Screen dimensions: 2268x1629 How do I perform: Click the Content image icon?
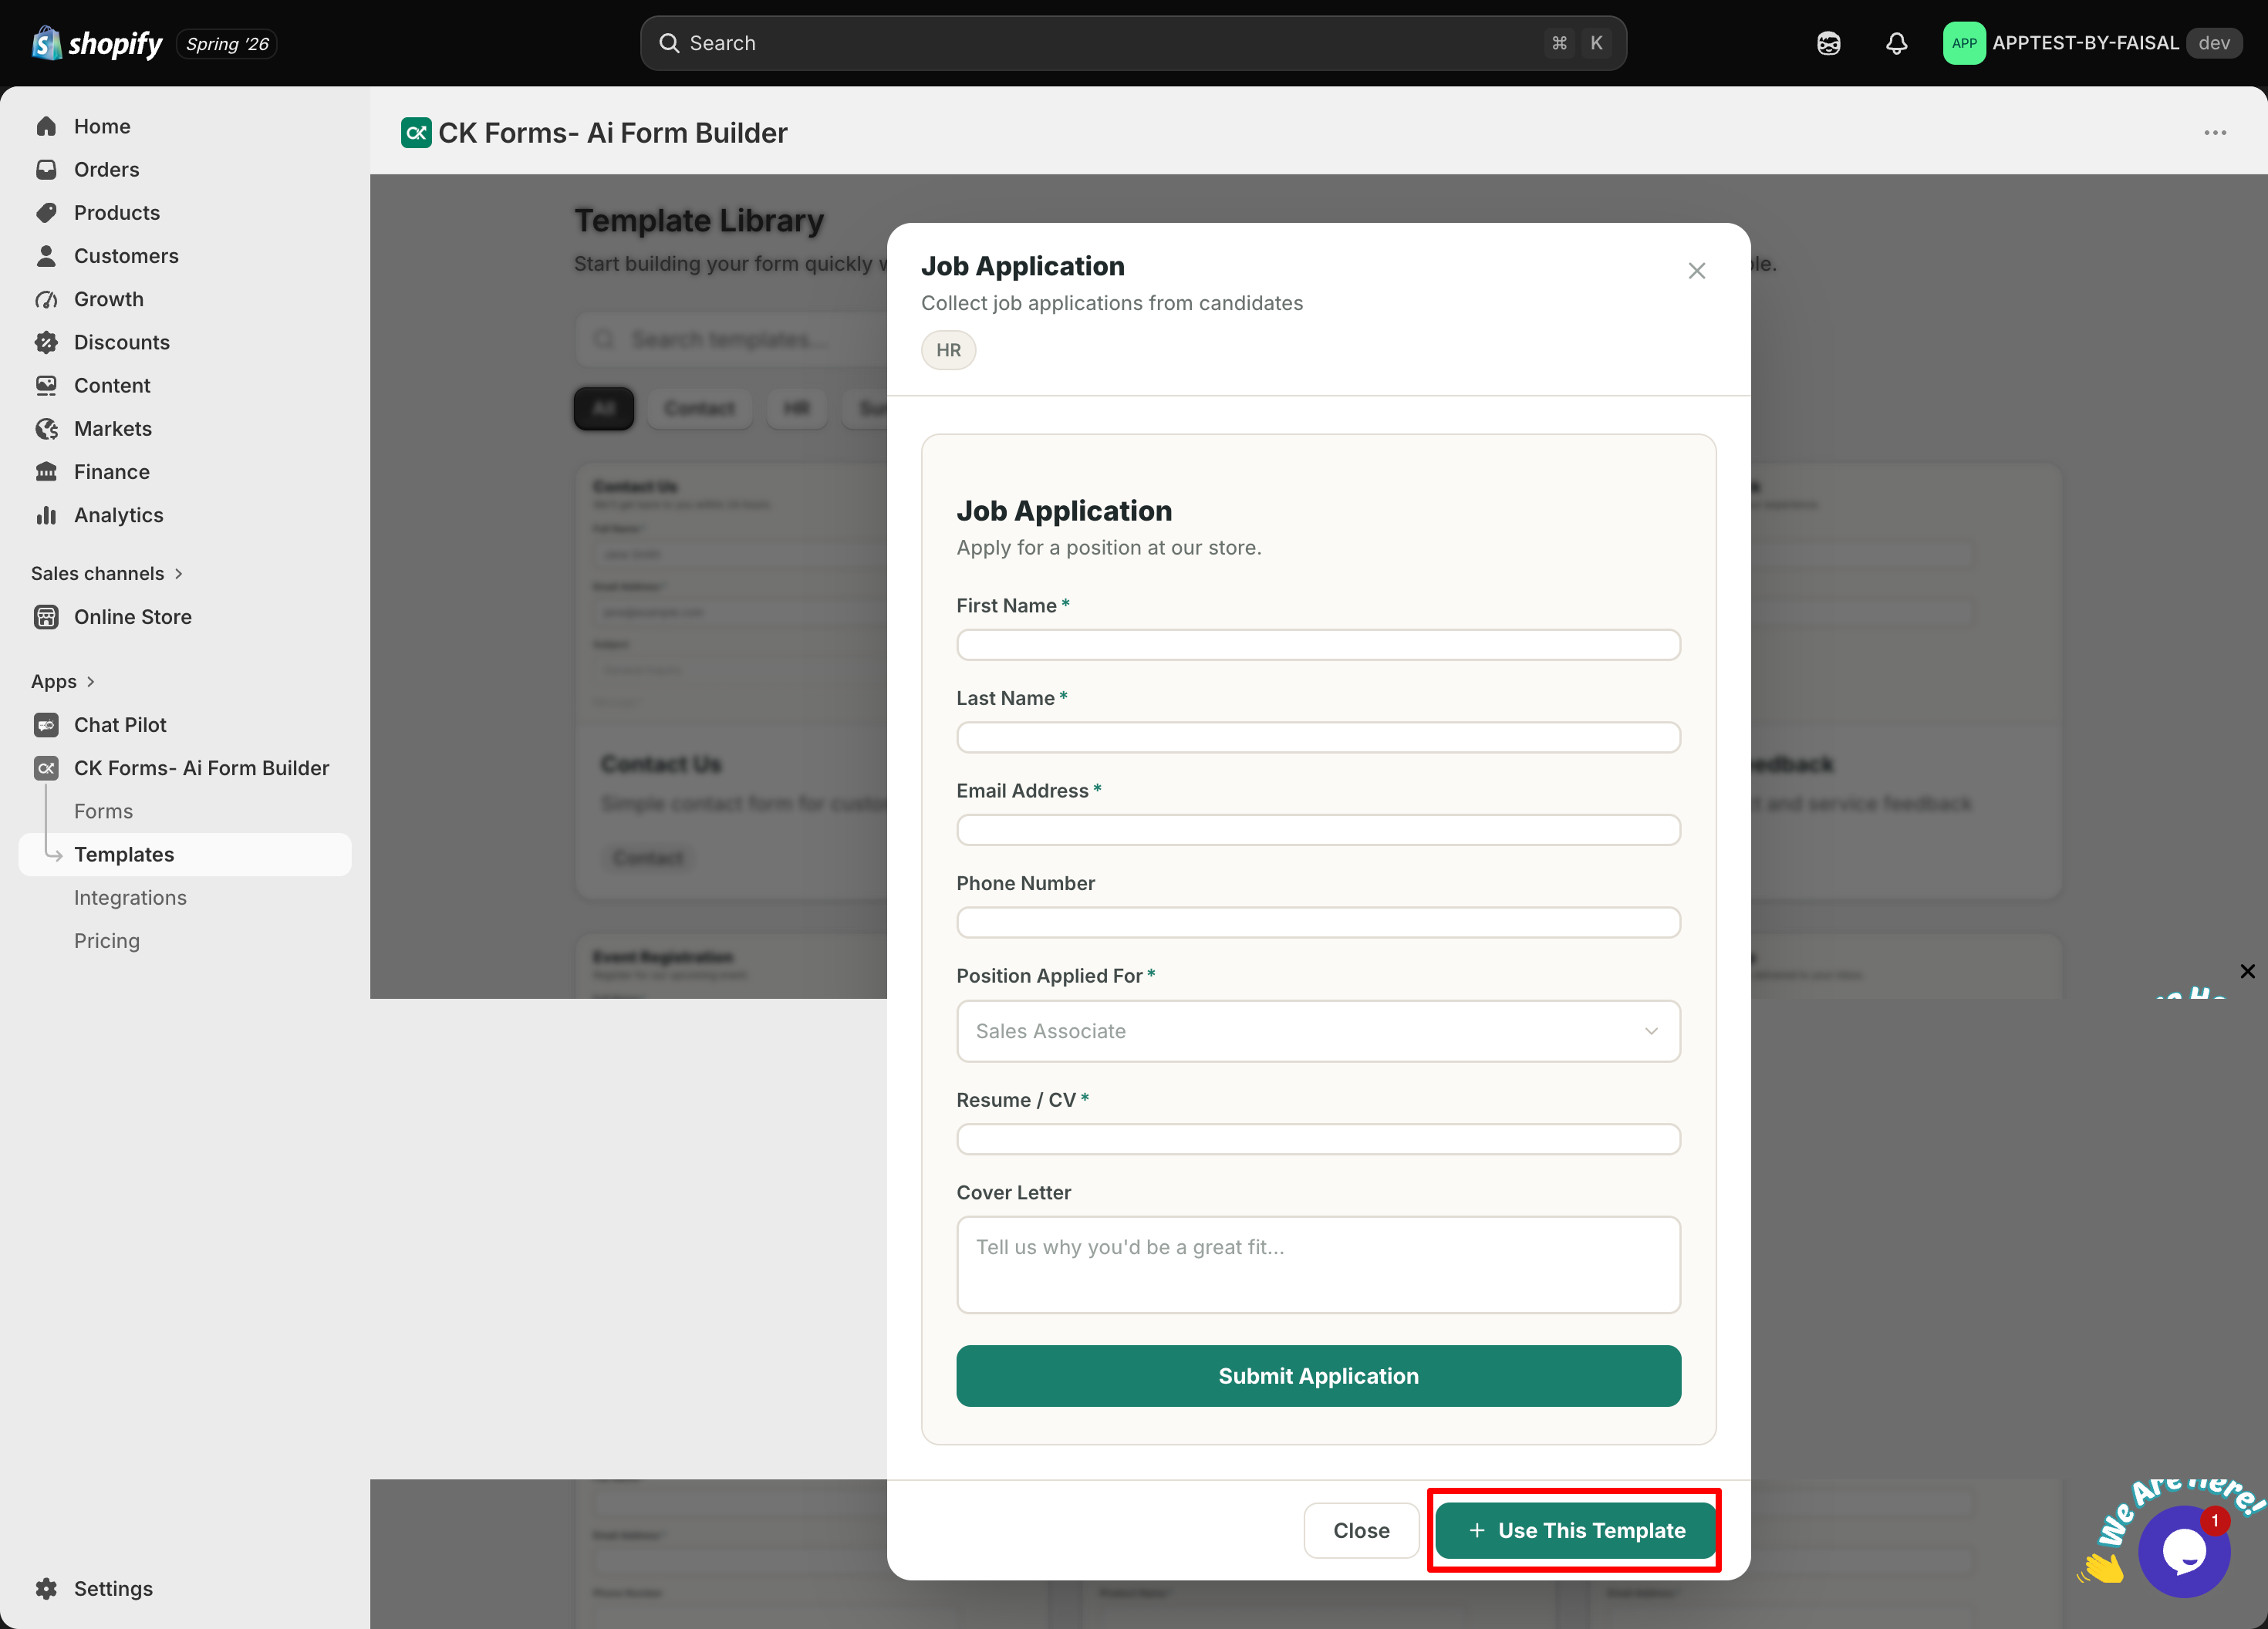[x=46, y=385]
